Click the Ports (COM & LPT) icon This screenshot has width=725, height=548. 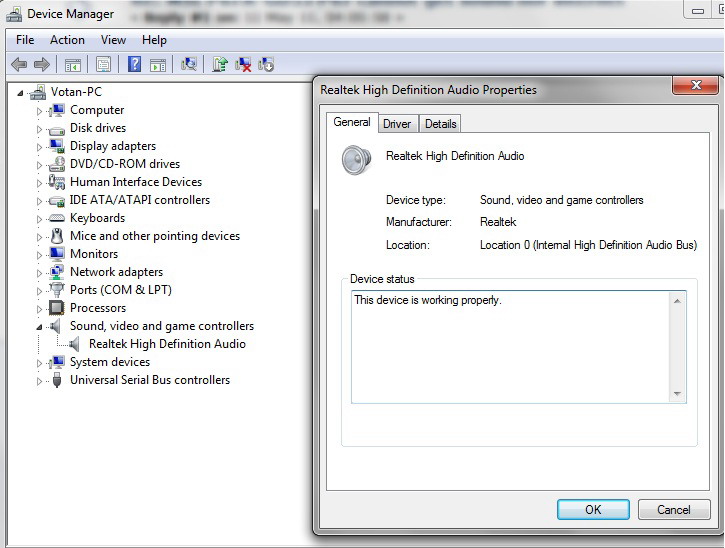(x=57, y=290)
